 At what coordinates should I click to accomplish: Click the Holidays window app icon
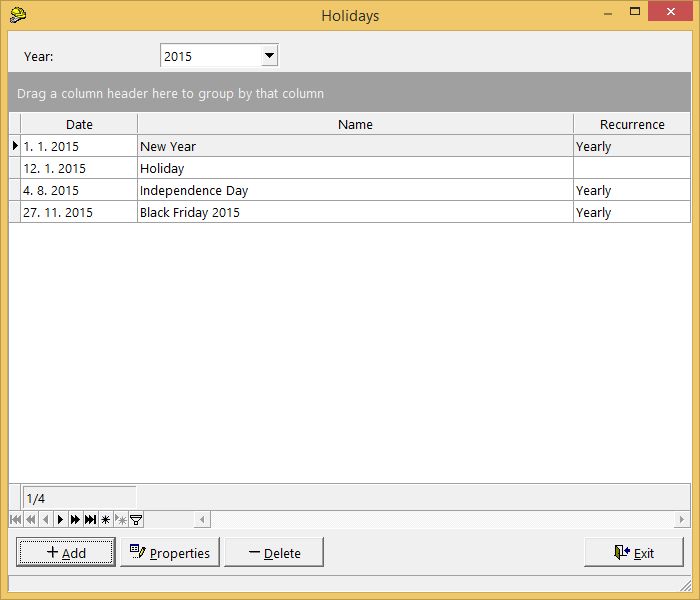pyautogui.click(x=17, y=15)
